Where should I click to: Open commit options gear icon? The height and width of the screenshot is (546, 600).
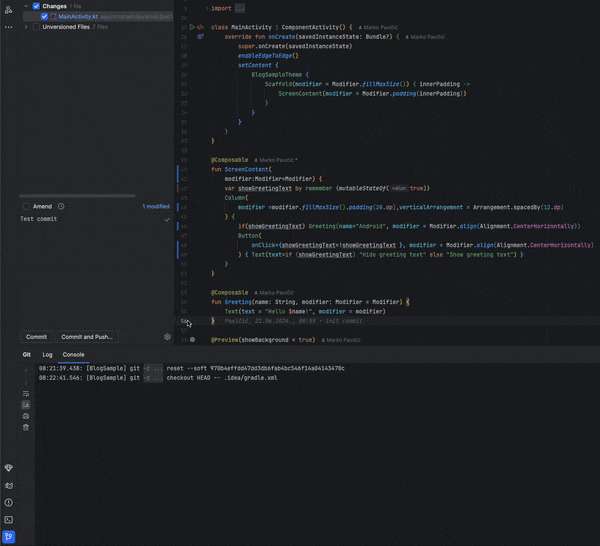(167, 337)
